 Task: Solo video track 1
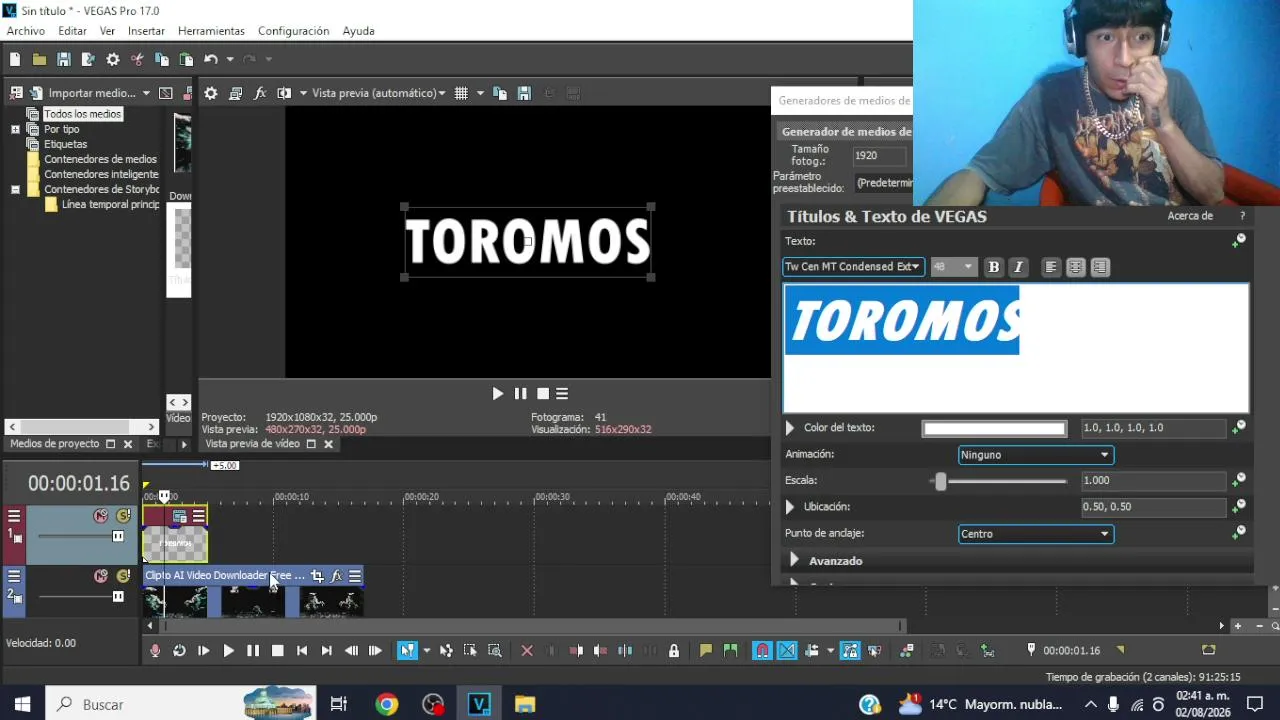(124, 516)
